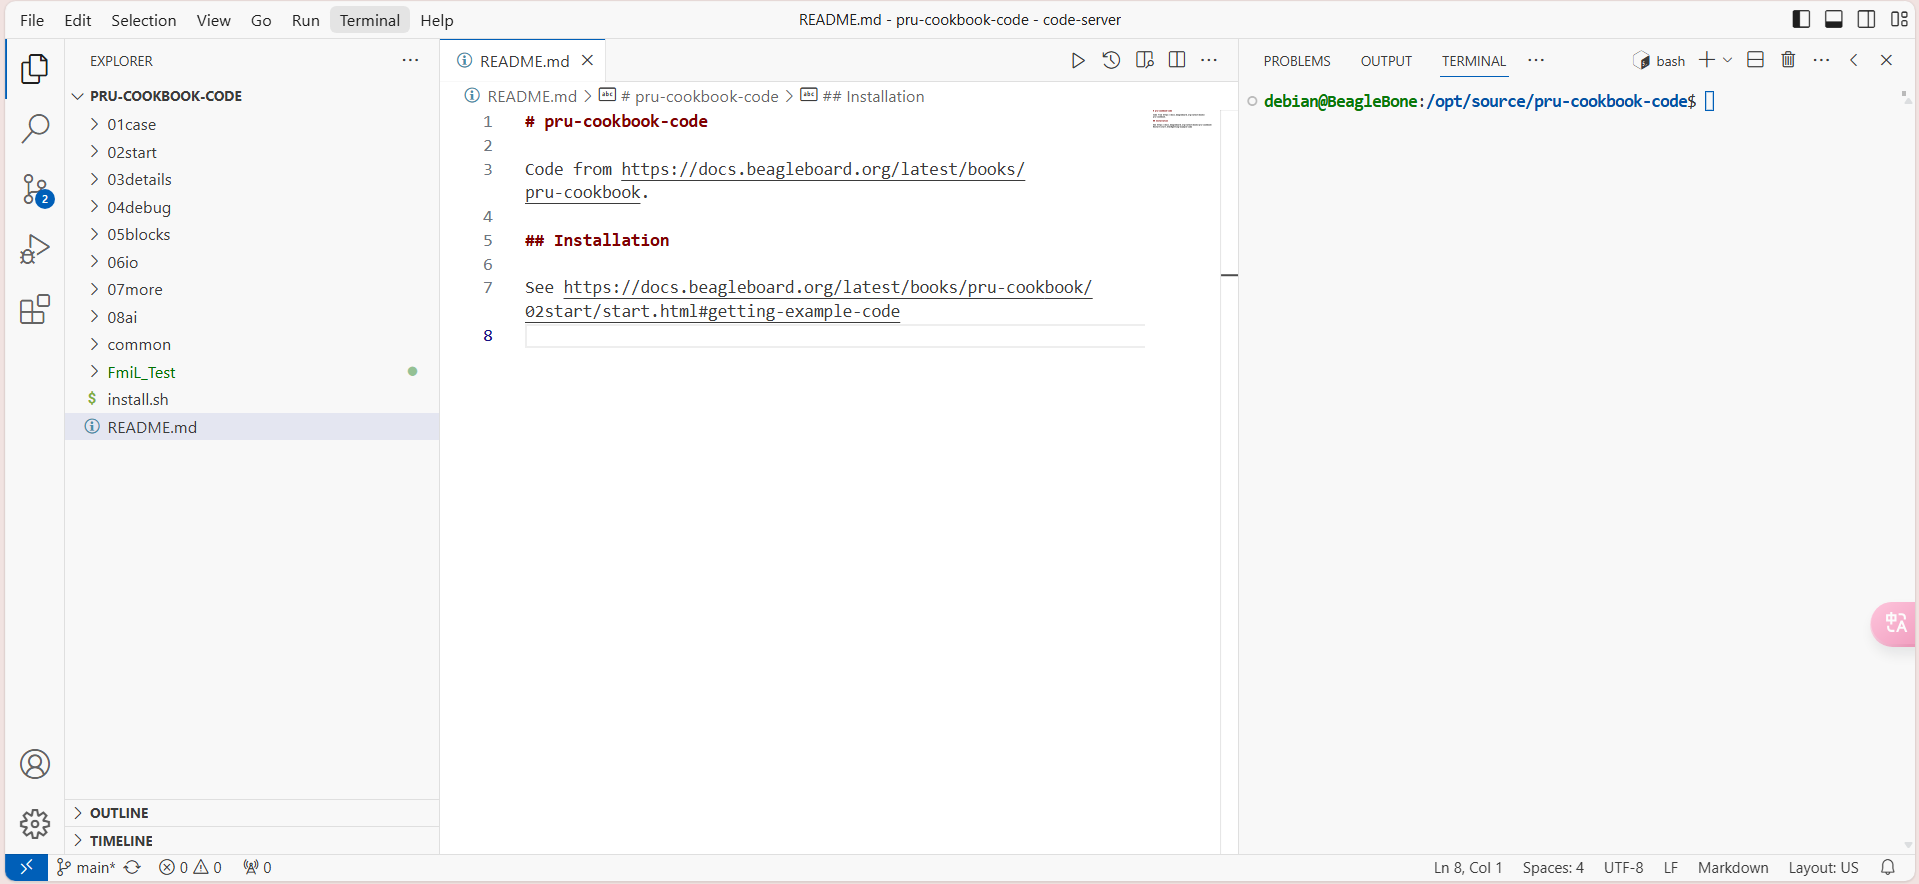Change UTF-8 file encoding
1919x884 pixels.
coord(1623,868)
